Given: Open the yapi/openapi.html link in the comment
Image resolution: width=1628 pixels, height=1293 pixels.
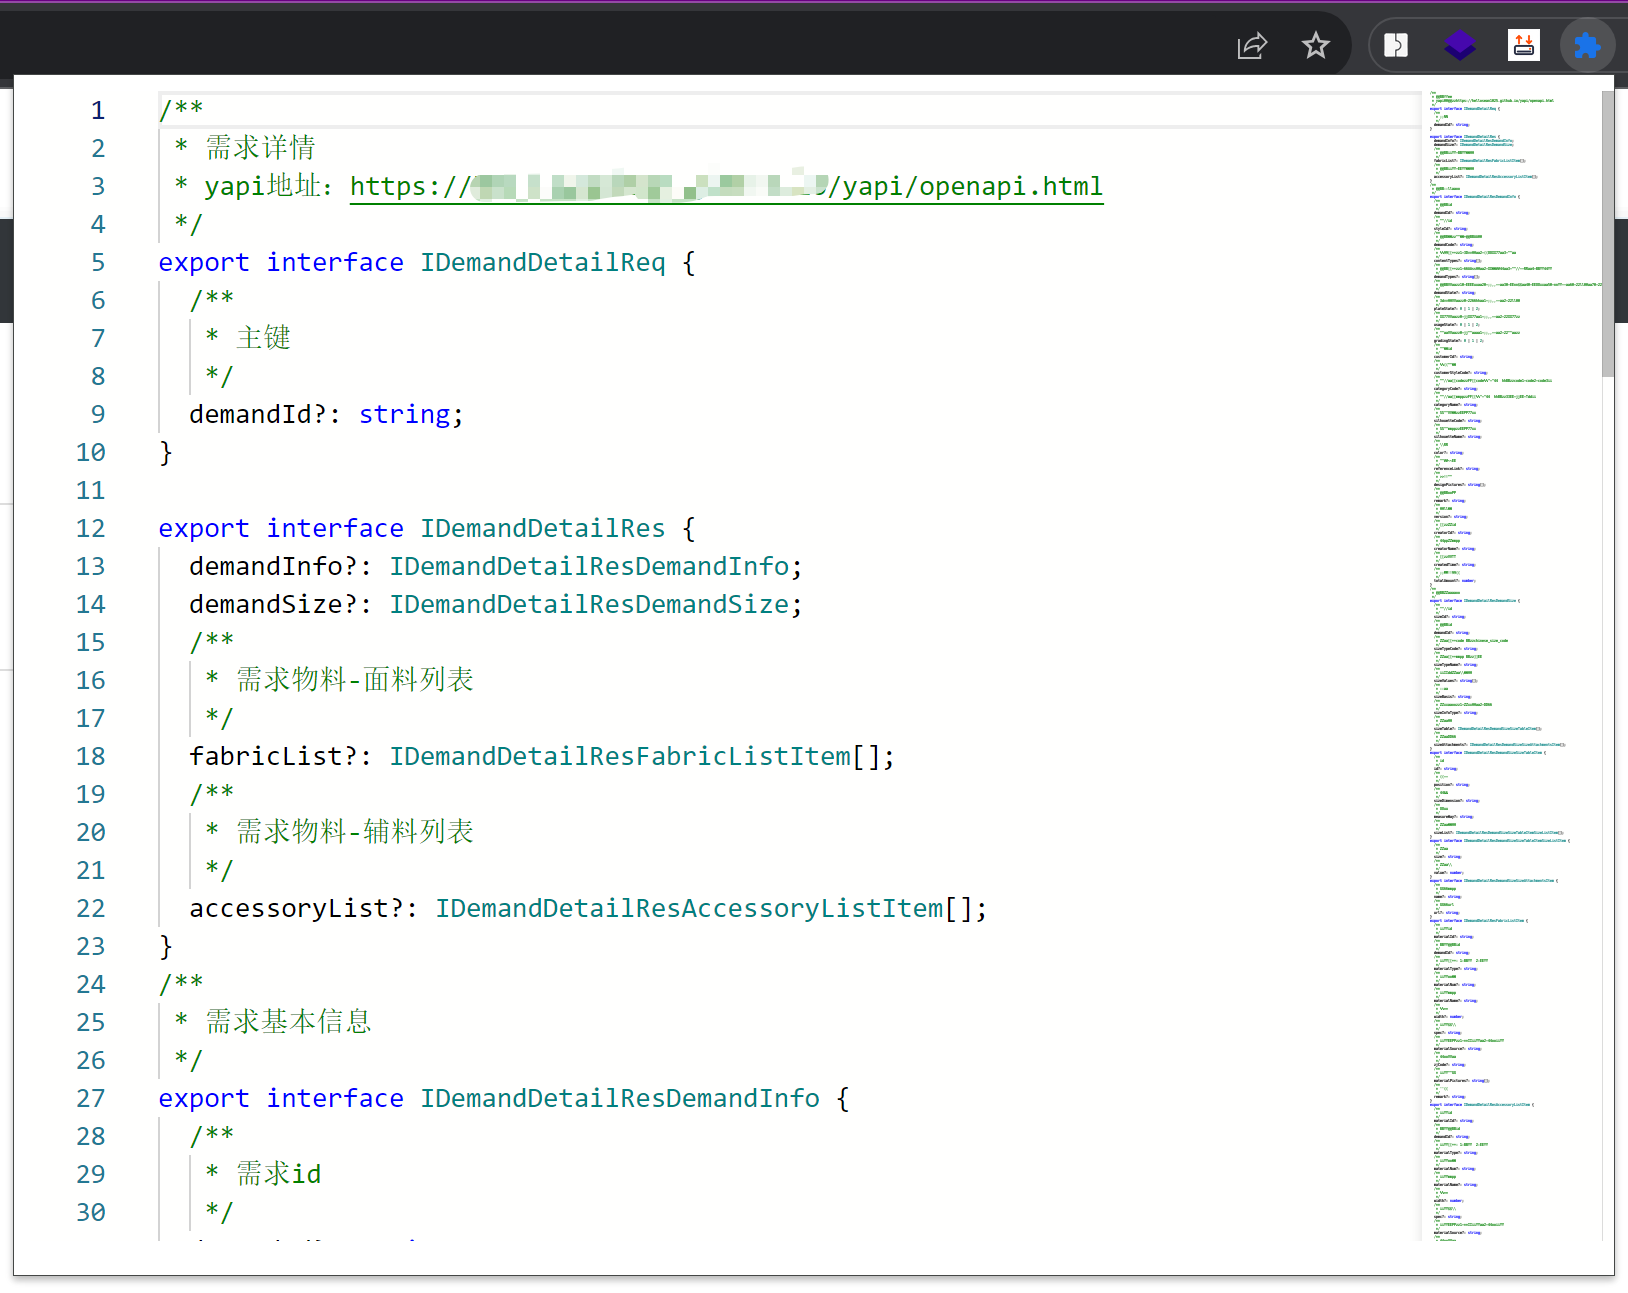Looking at the screenshot, I should 726,186.
